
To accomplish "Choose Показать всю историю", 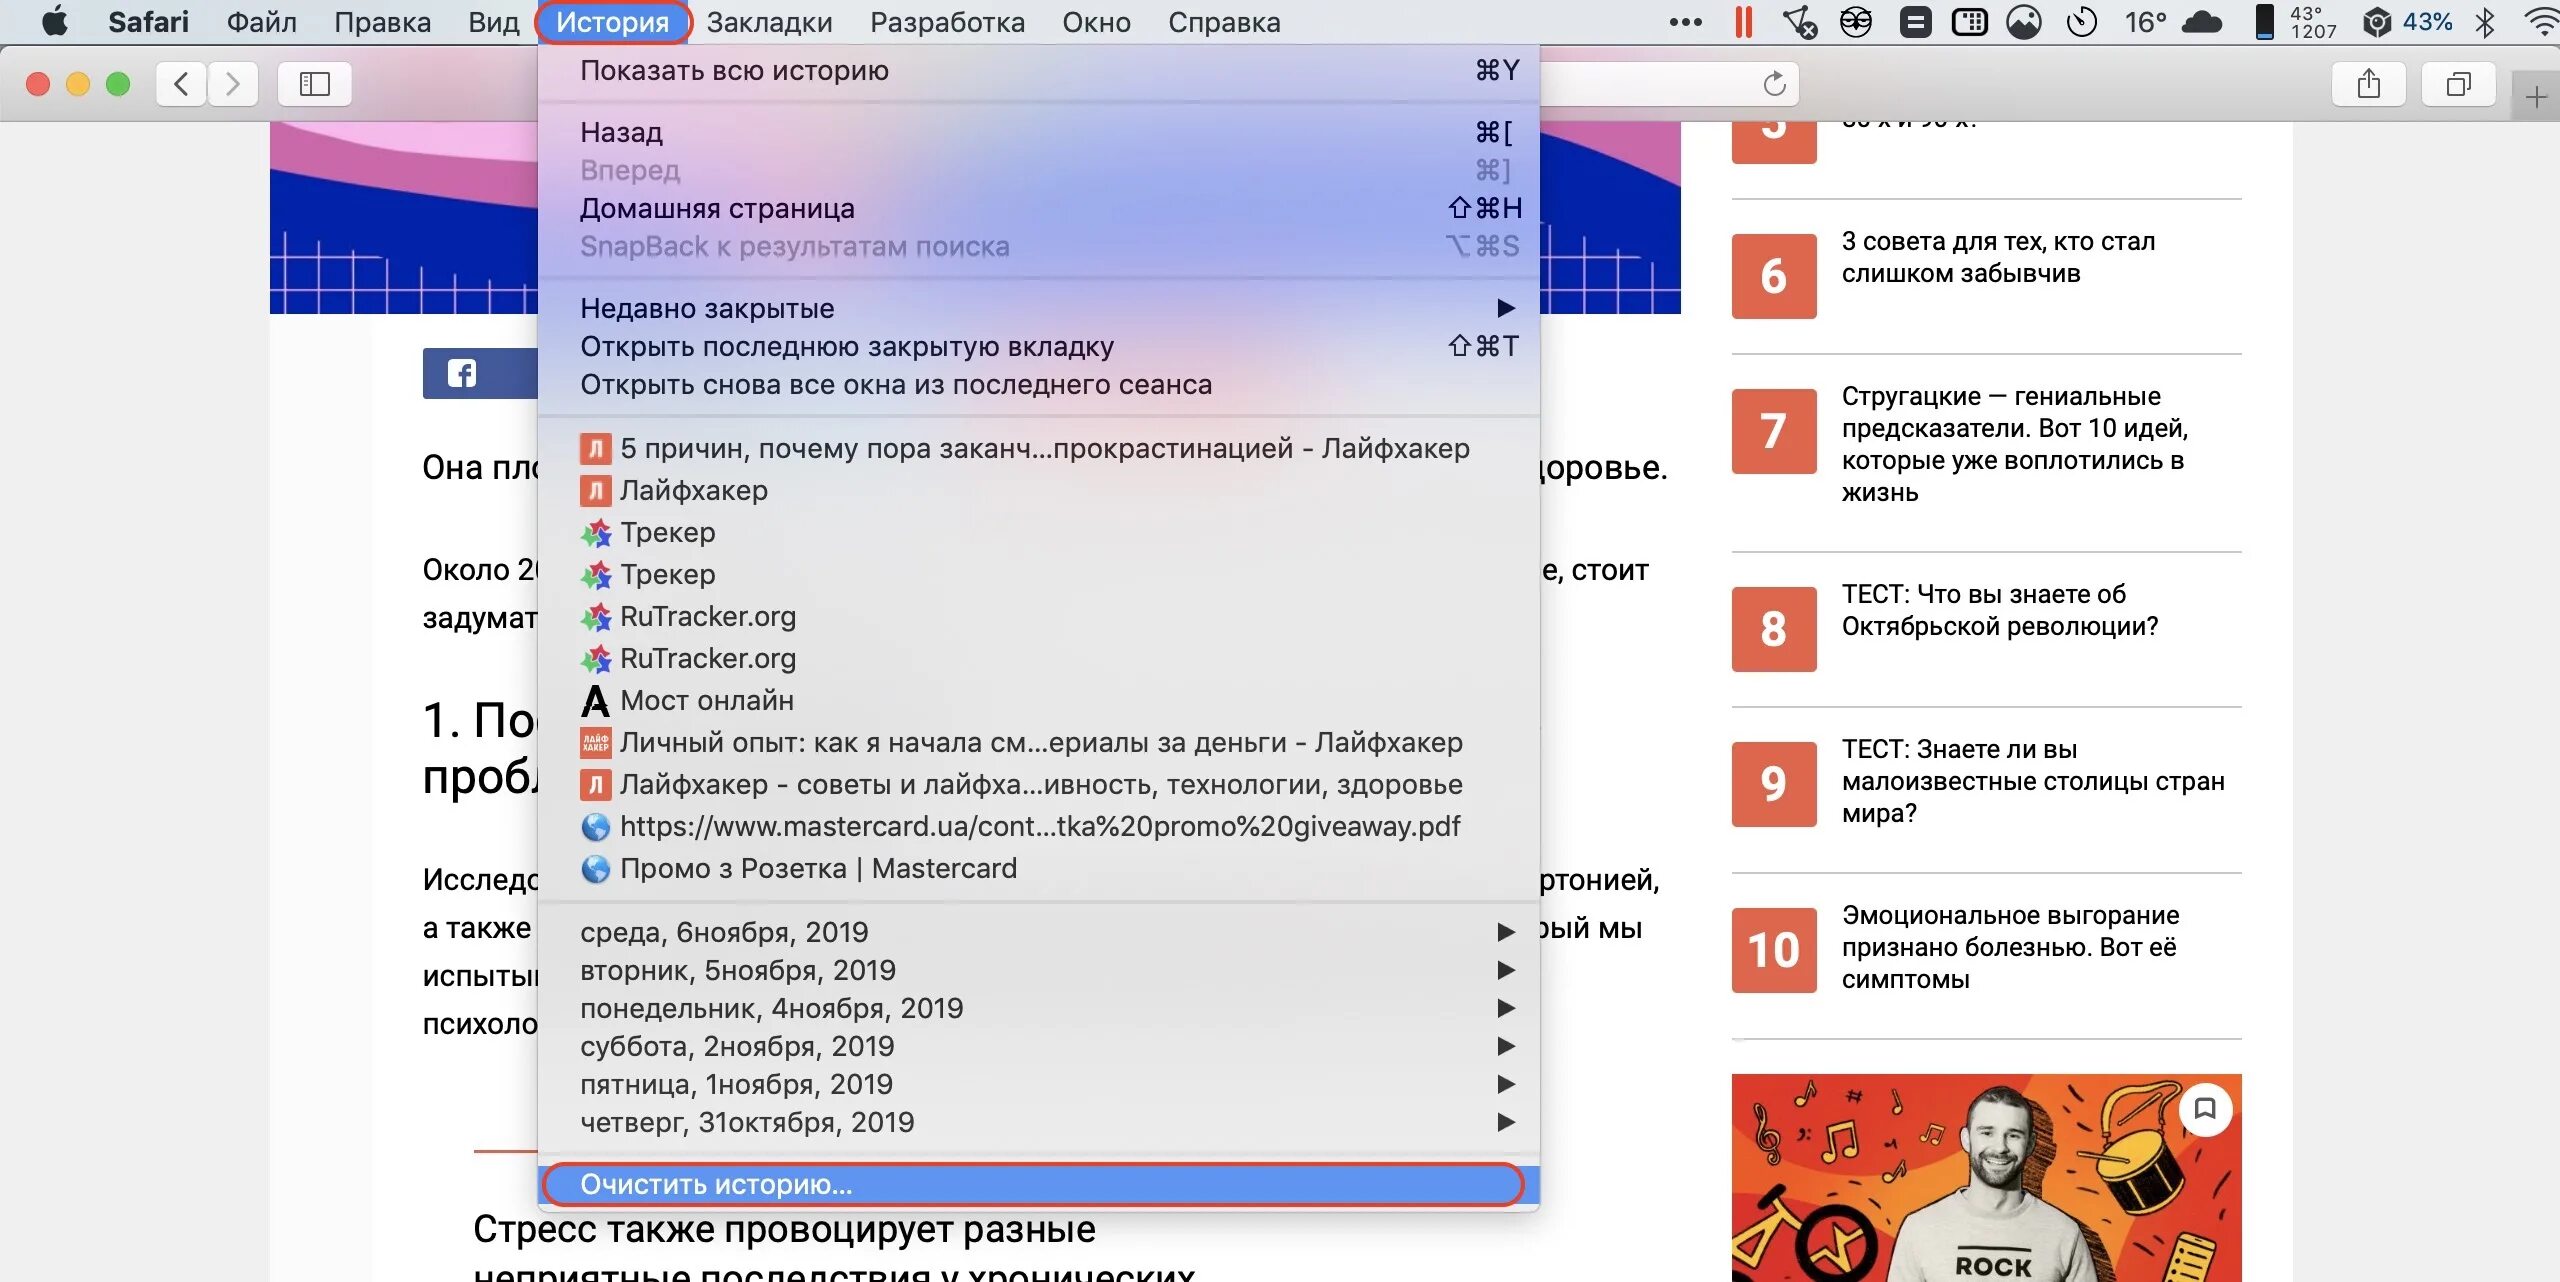I will click(734, 71).
